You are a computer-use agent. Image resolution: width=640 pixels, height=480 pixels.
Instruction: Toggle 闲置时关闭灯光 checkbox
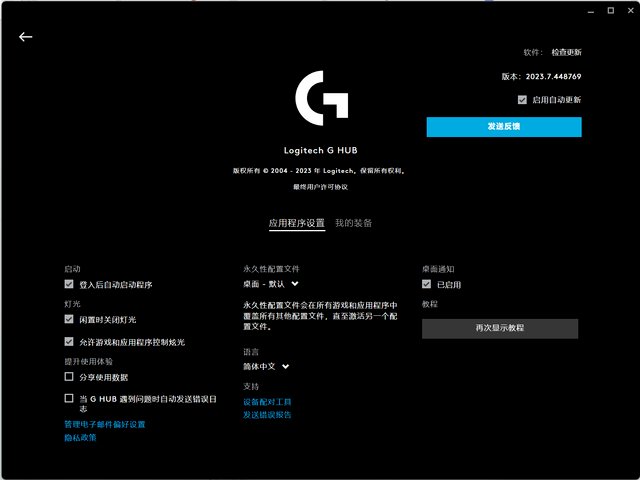69,319
